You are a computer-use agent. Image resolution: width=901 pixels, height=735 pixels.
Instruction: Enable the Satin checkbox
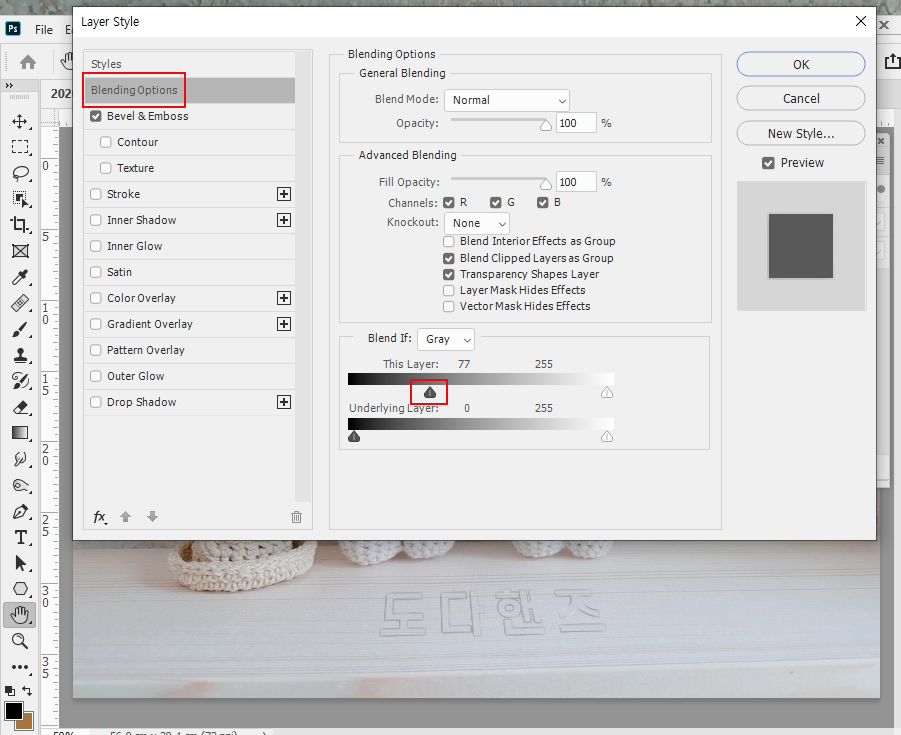click(x=96, y=272)
